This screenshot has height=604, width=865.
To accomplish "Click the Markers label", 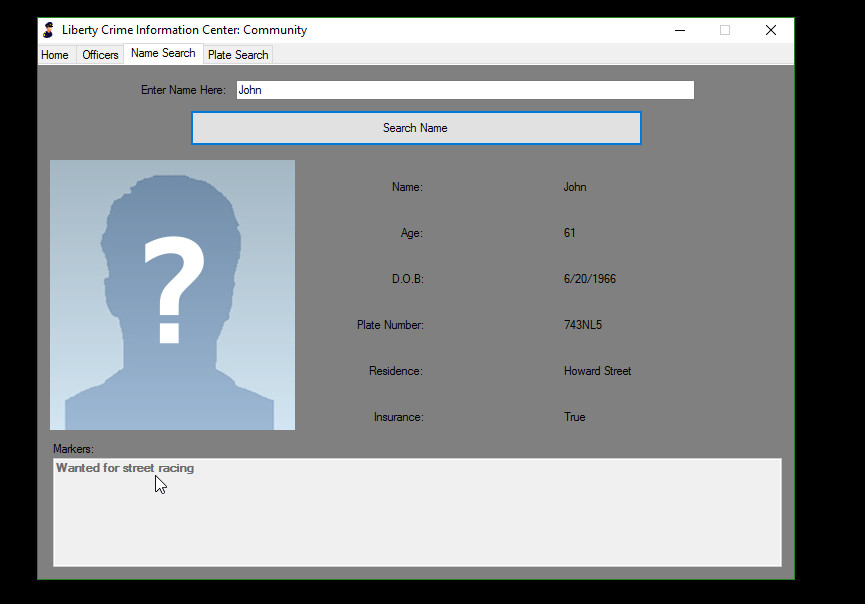I will [73, 449].
